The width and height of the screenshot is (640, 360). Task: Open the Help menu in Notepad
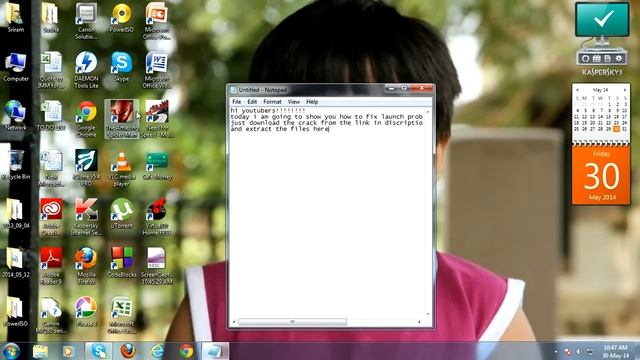(x=312, y=102)
